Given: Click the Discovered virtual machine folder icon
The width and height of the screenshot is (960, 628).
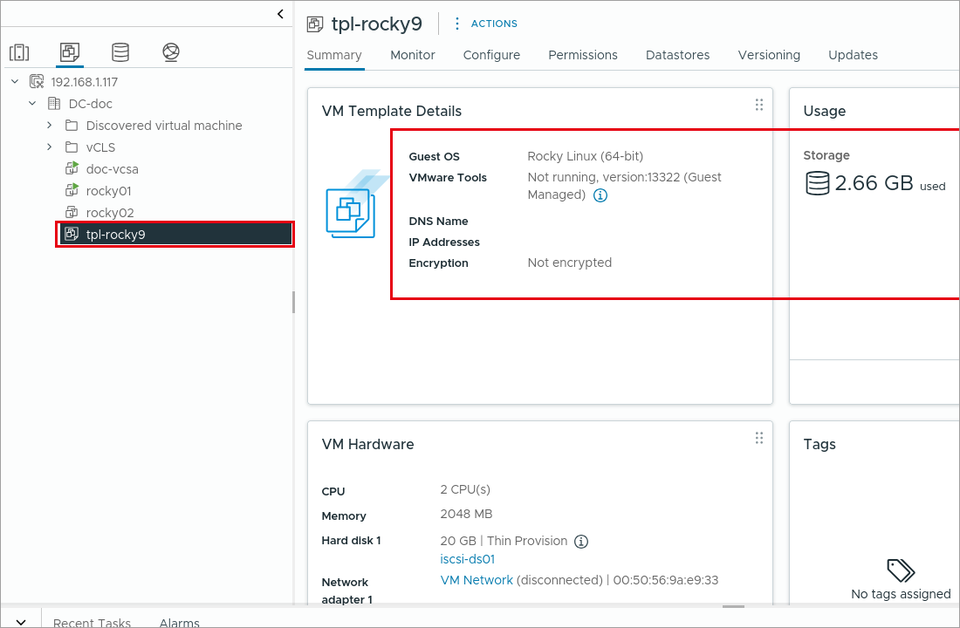Looking at the screenshot, I should [x=72, y=125].
